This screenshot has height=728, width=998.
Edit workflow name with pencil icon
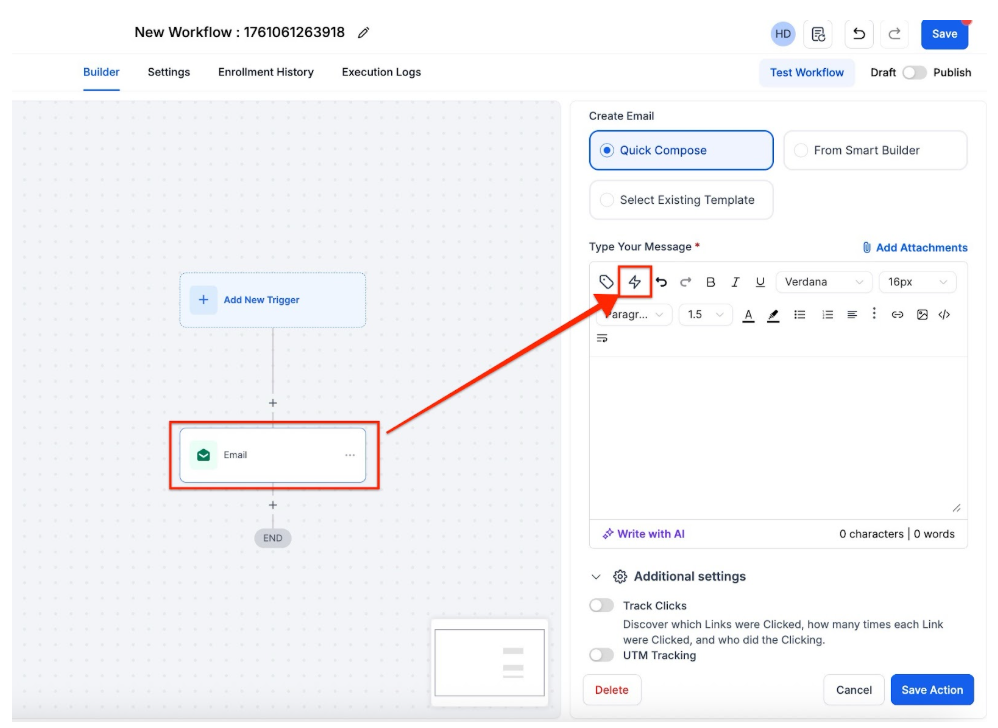(363, 33)
